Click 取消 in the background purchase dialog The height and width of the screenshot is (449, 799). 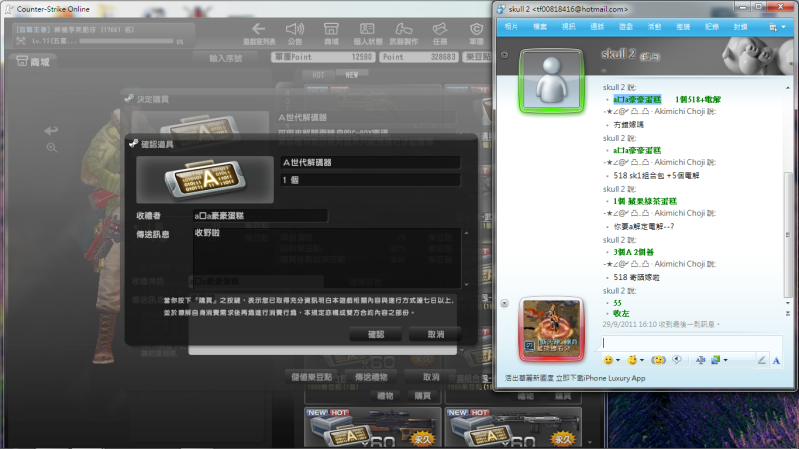pyautogui.click(x=431, y=377)
